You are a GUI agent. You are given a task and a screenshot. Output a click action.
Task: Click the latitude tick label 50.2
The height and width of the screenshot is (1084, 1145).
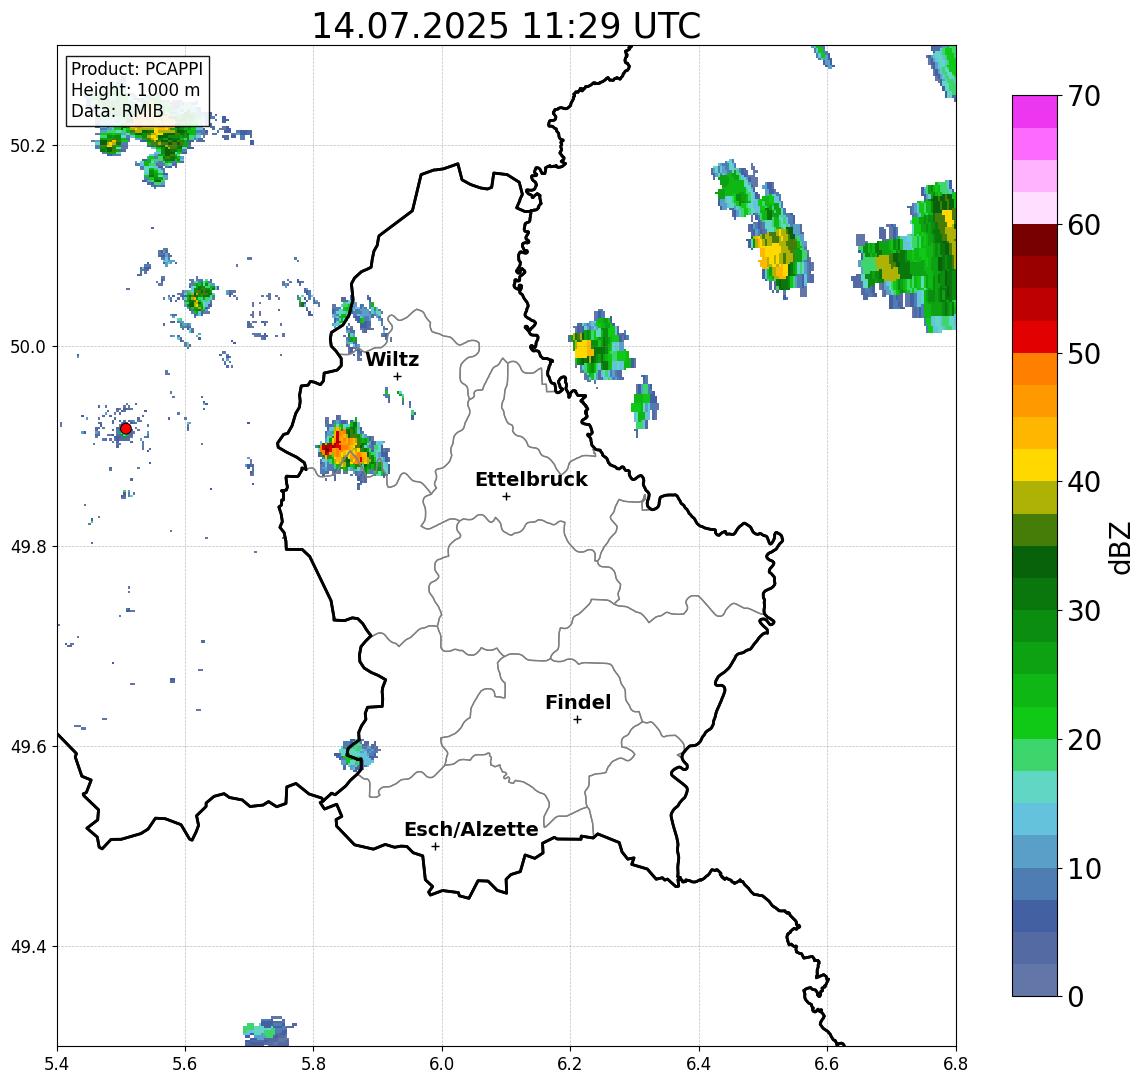pos(28,145)
